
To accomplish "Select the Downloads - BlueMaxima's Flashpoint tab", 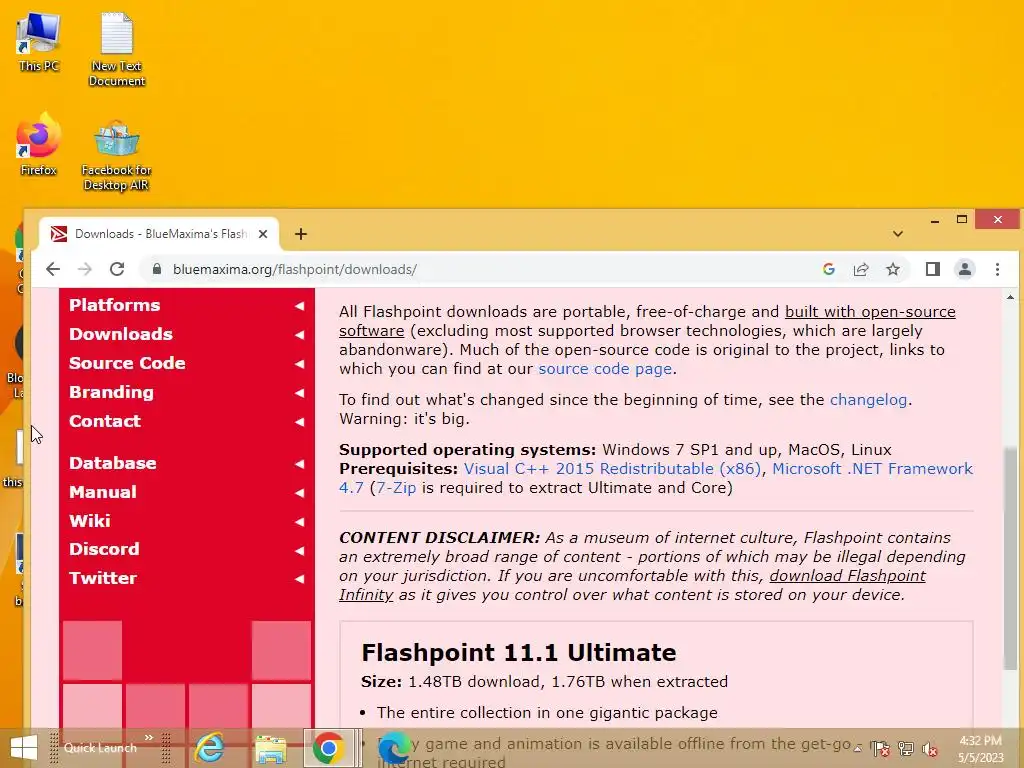I will (x=159, y=234).
